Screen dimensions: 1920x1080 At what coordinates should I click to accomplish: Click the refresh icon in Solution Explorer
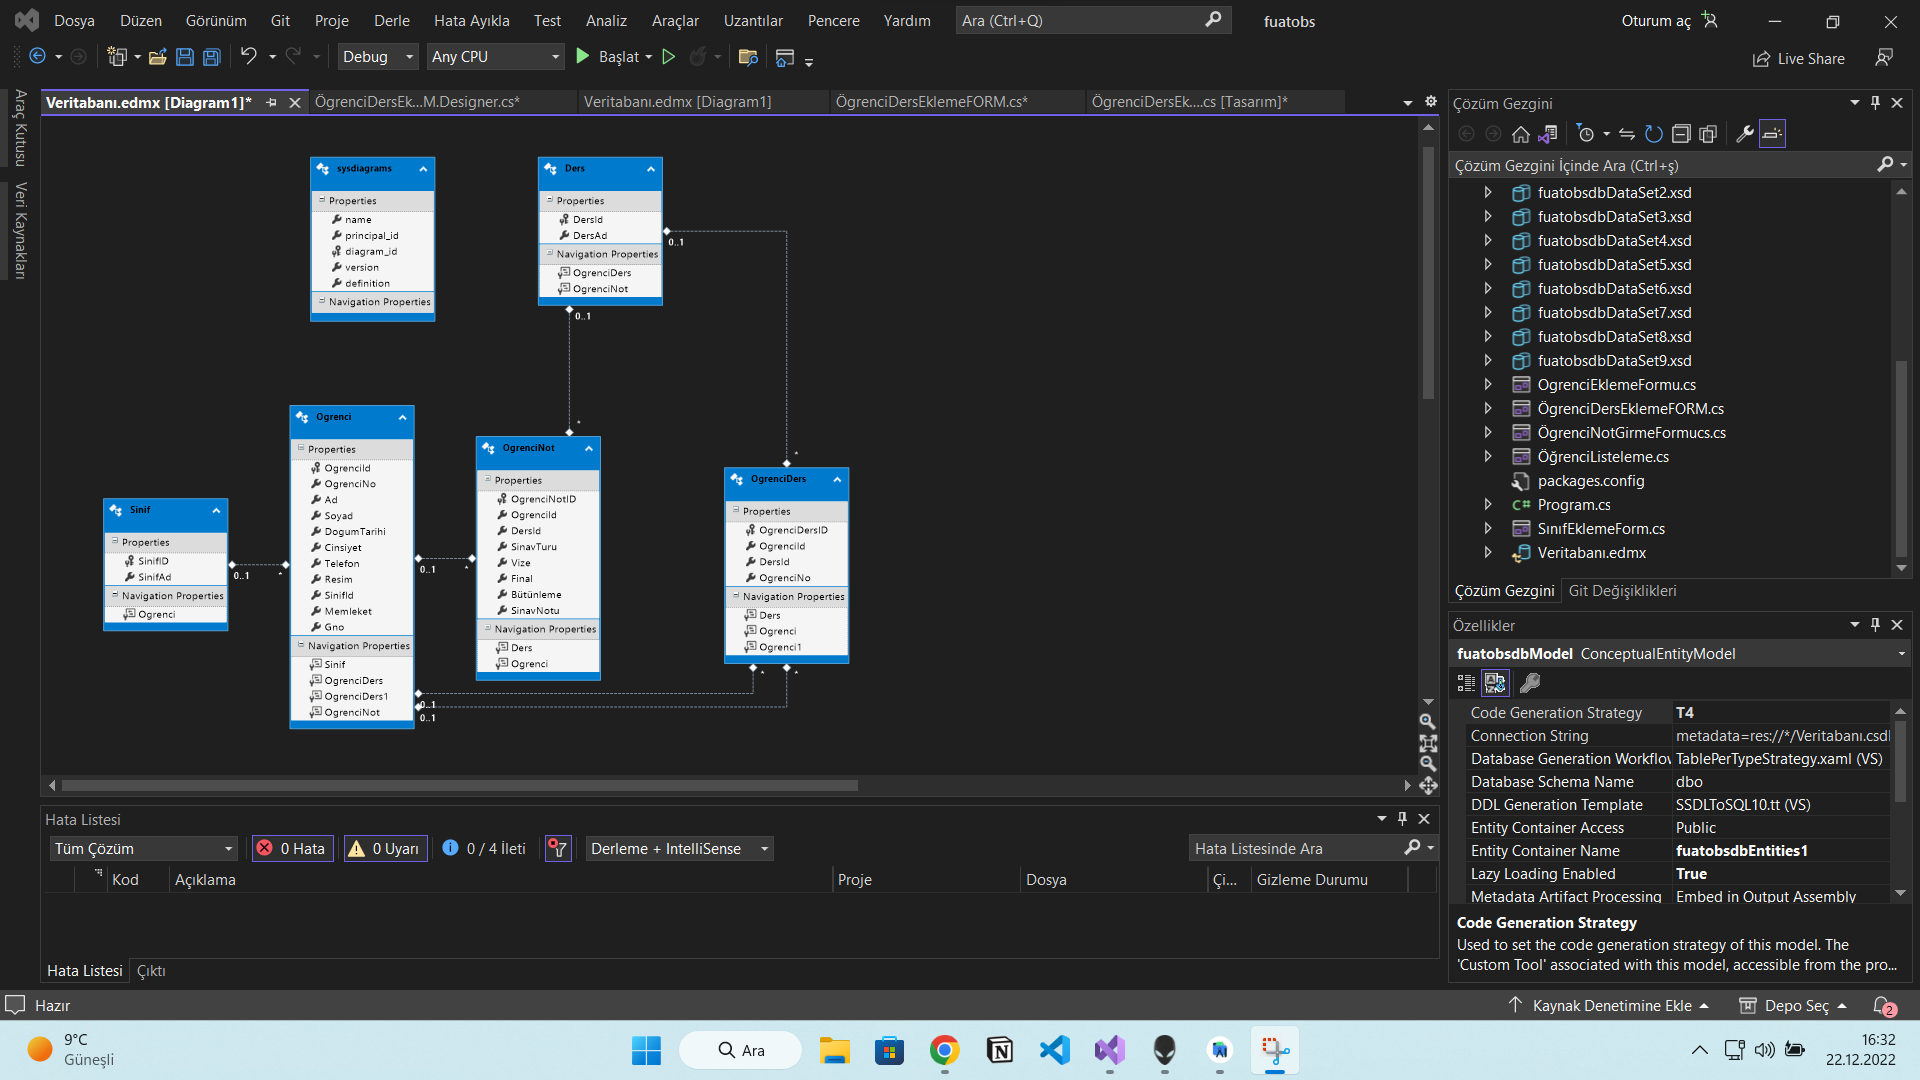click(x=1654, y=134)
